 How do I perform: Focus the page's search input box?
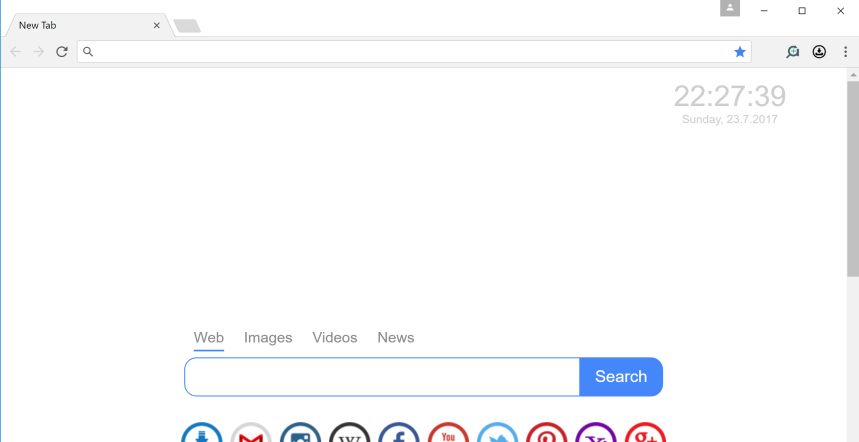(x=382, y=377)
